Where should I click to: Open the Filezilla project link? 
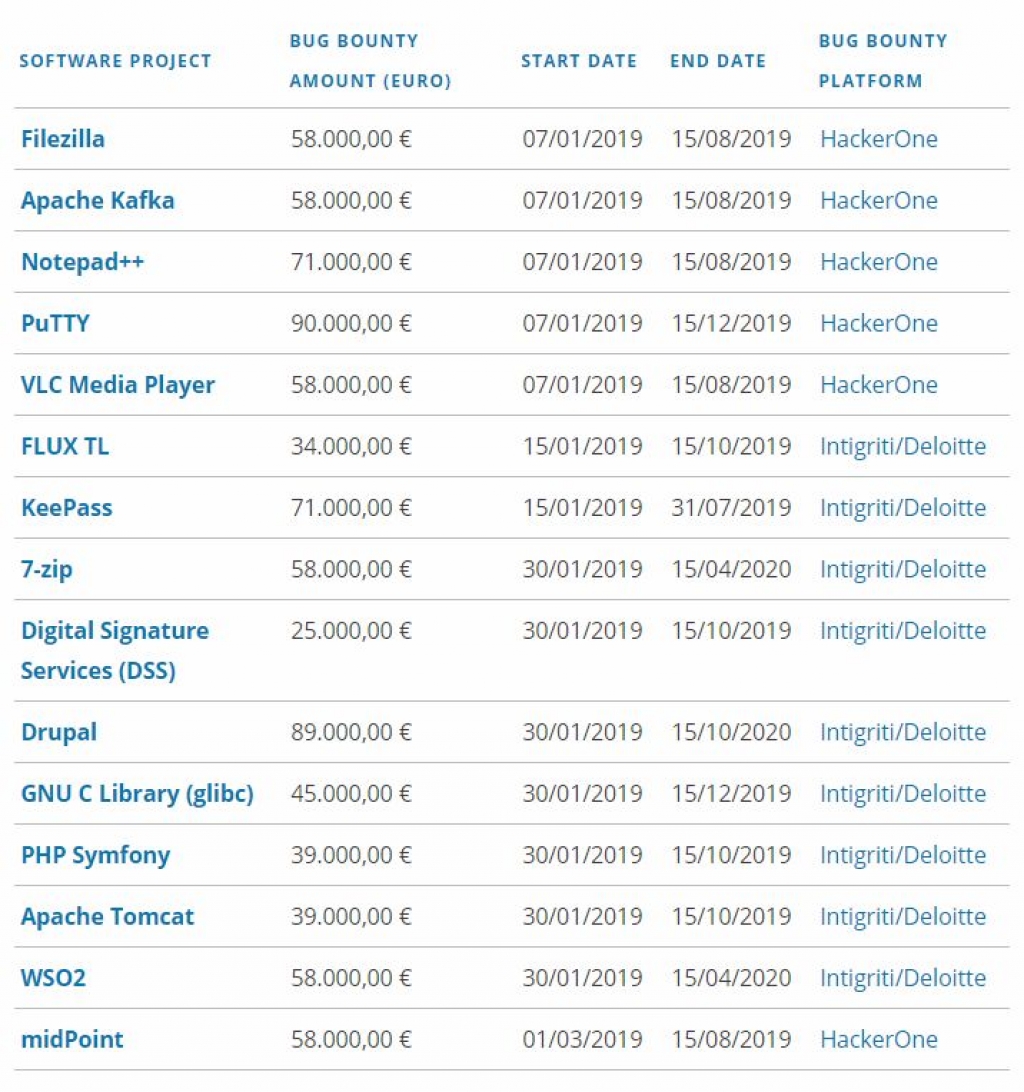63,139
